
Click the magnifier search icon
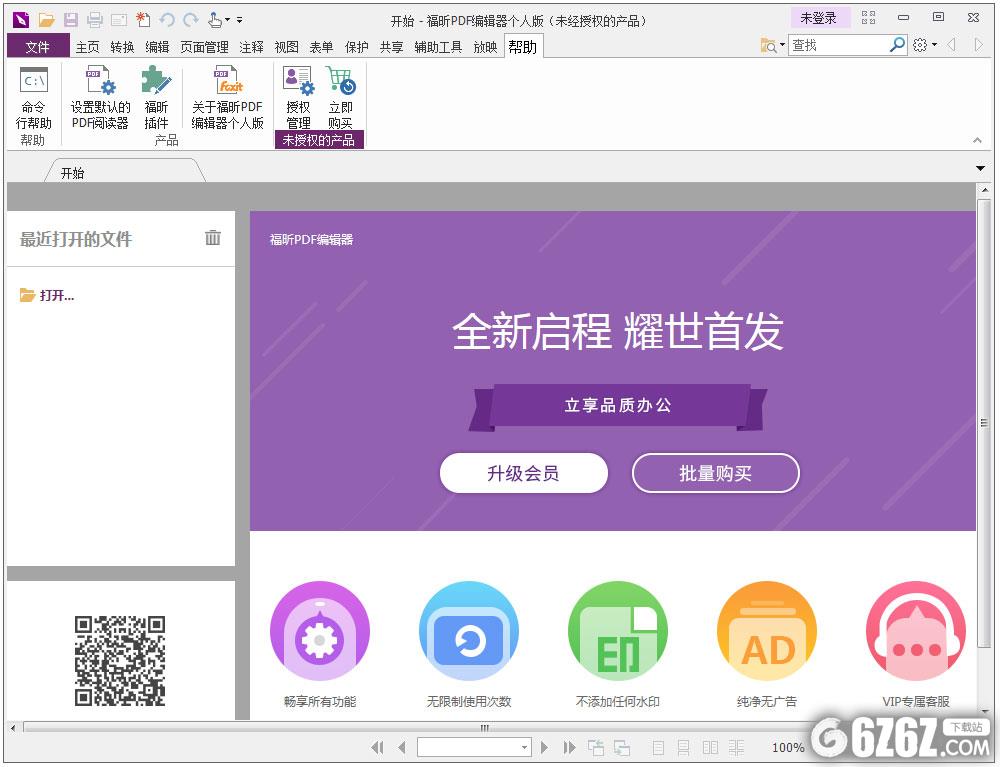(x=897, y=45)
